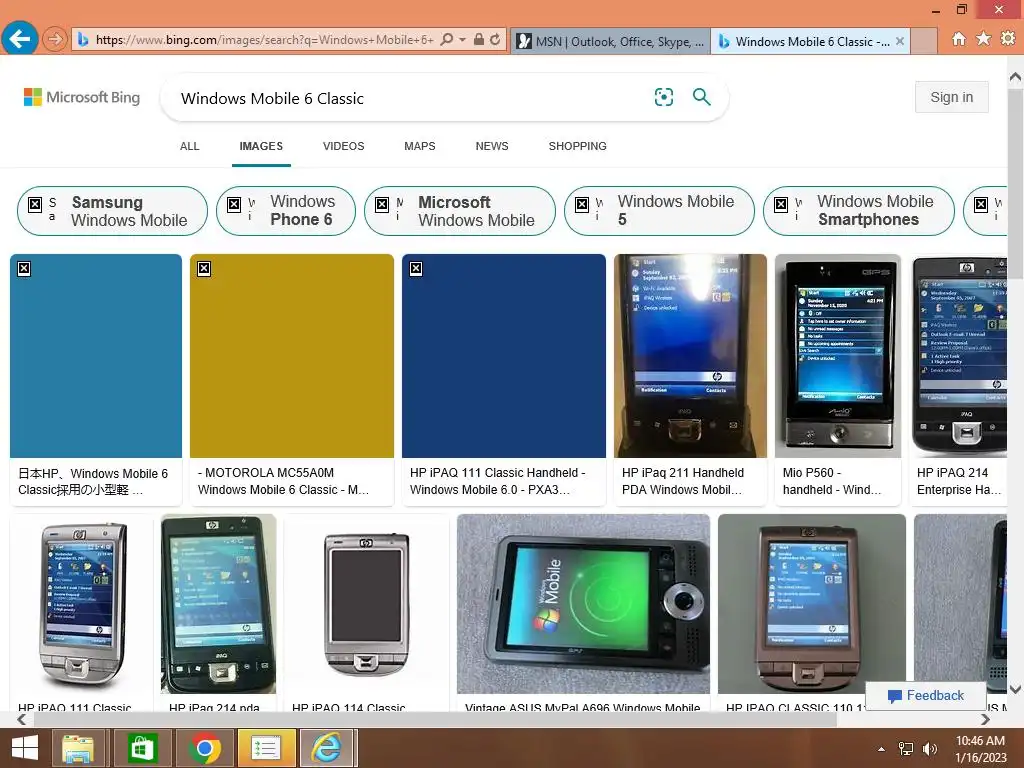Click the browser Back arrow button
Image resolution: width=1024 pixels, height=768 pixels.
click(x=20, y=40)
